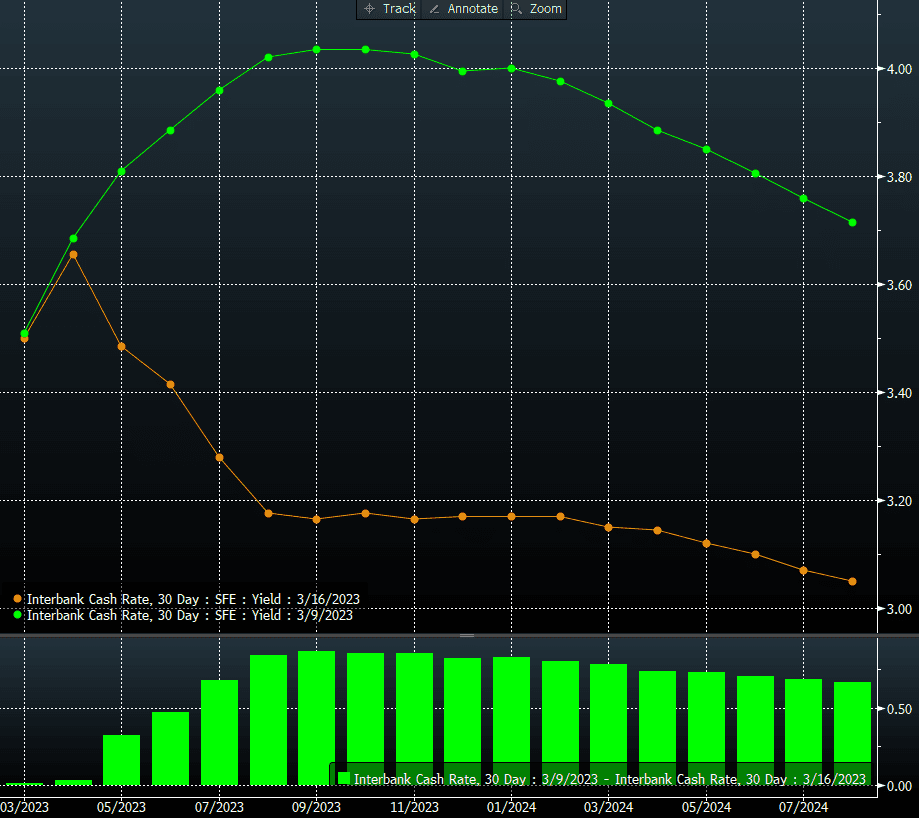This screenshot has width=919, height=818.
Task: Select the 3/9/2023 yield legend label
Action: pos(190,615)
